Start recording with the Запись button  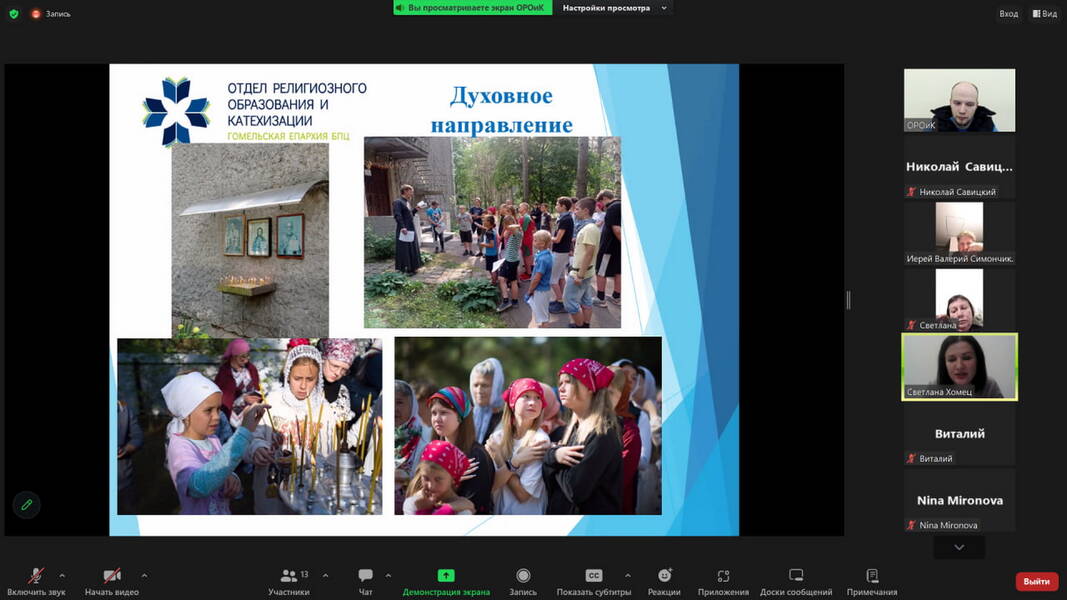coord(523,581)
